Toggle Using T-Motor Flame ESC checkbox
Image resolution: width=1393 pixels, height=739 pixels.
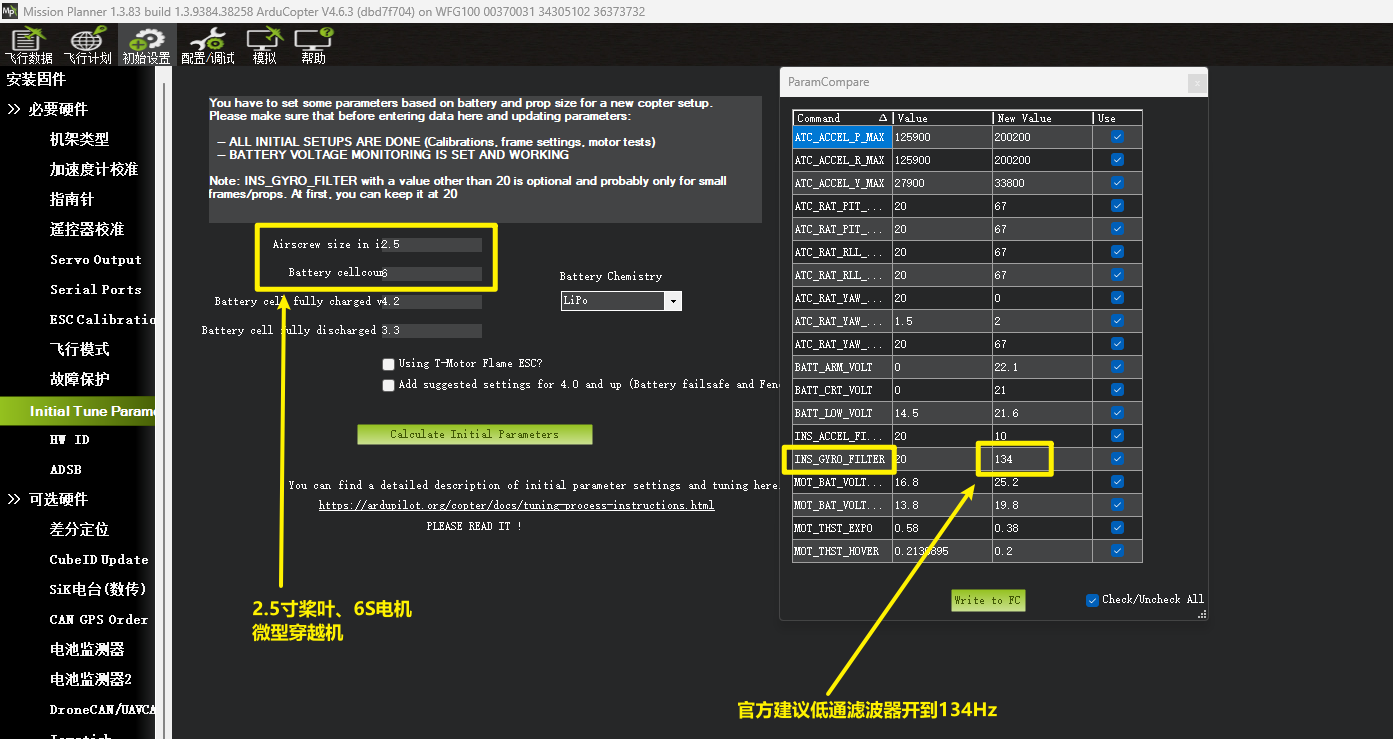pos(389,364)
